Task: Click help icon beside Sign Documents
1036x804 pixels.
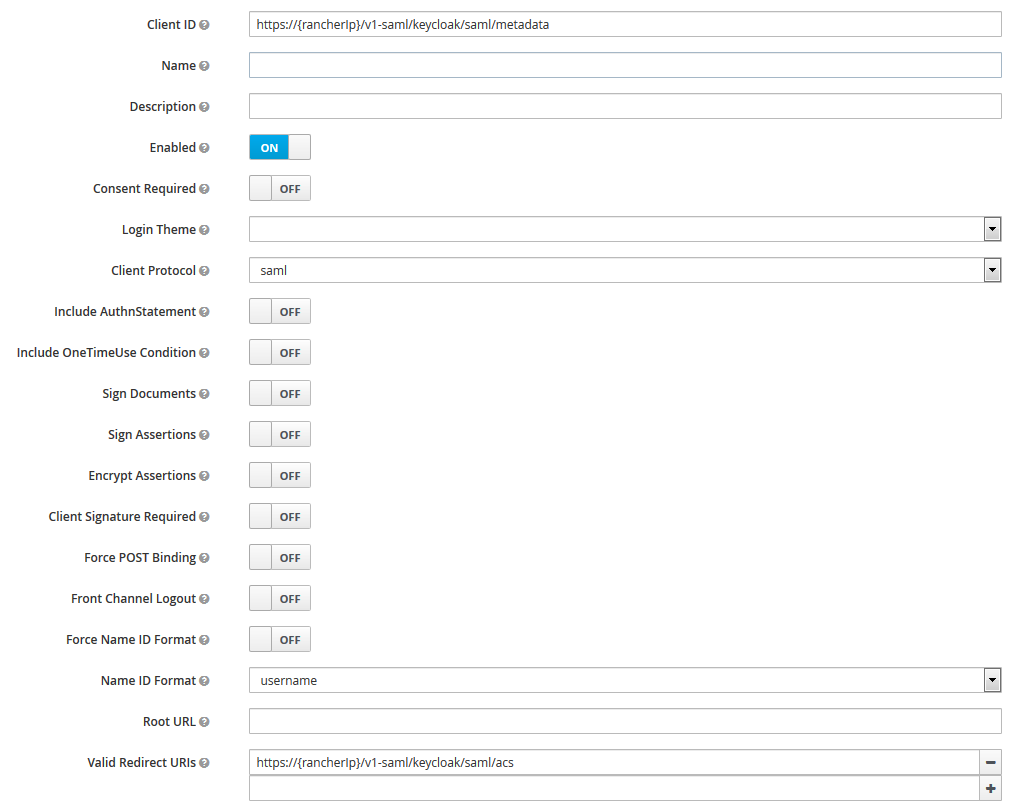Action: tap(204, 394)
